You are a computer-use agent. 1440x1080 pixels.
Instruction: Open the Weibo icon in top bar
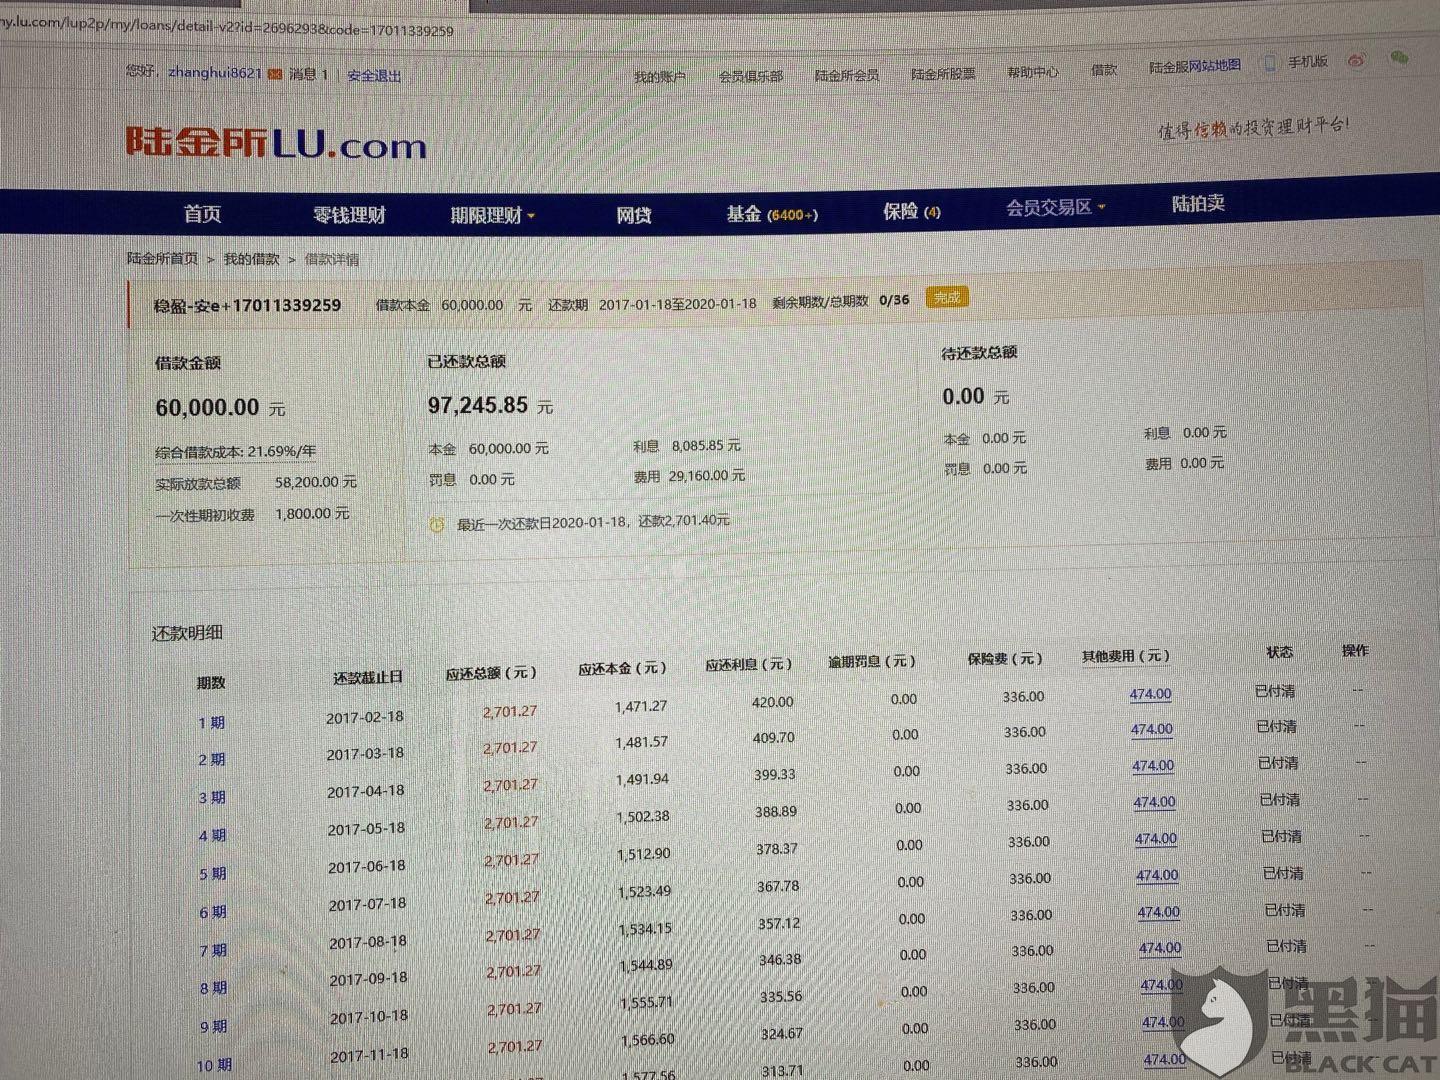[x=1356, y=60]
